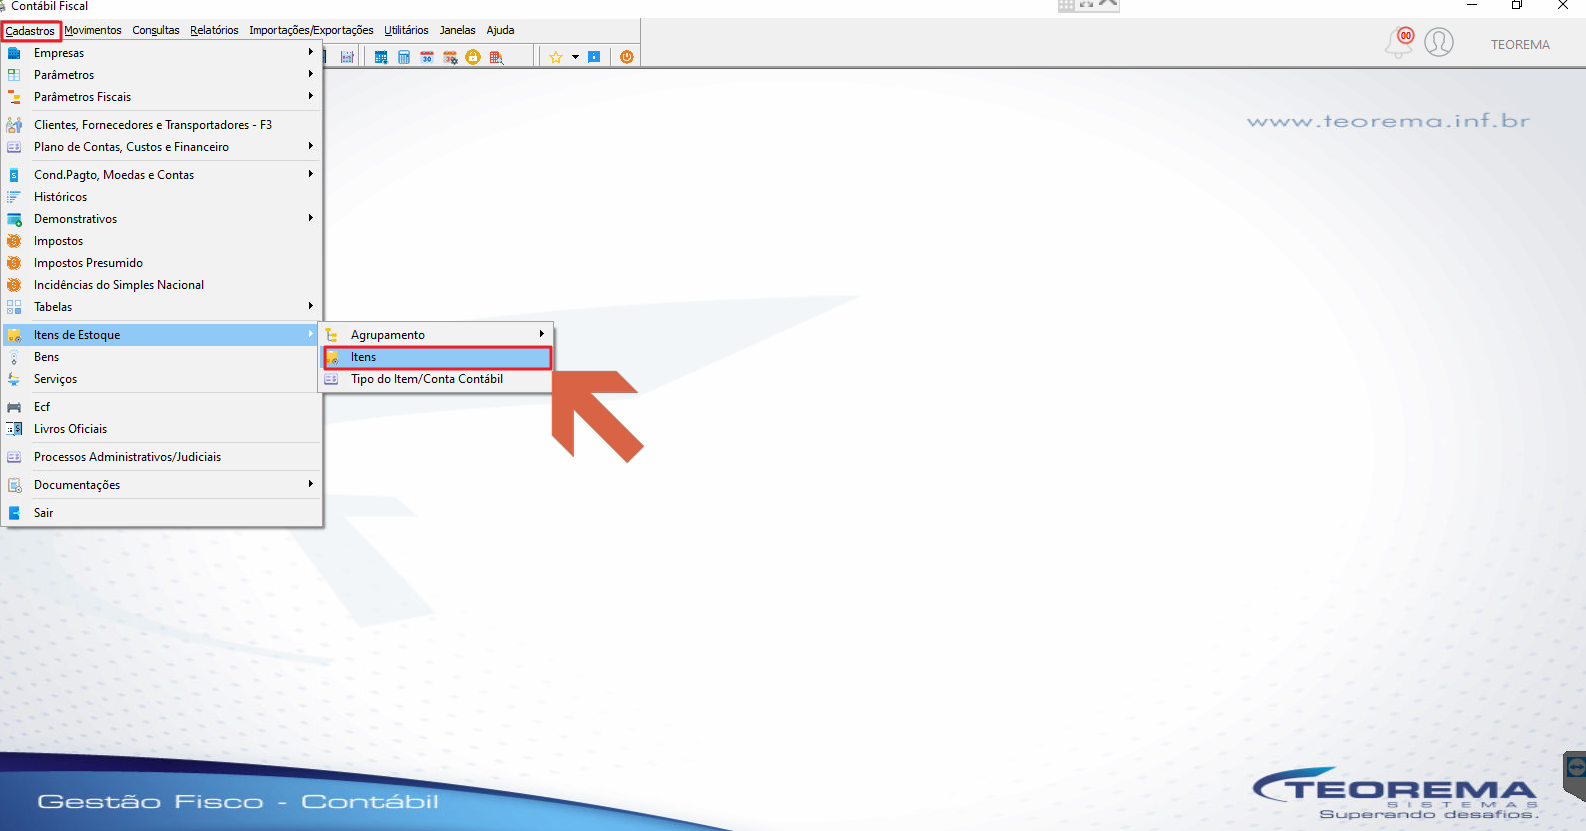Expand the Empresas submenu
Screen dimensions: 1586x831
[x=161, y=53]
